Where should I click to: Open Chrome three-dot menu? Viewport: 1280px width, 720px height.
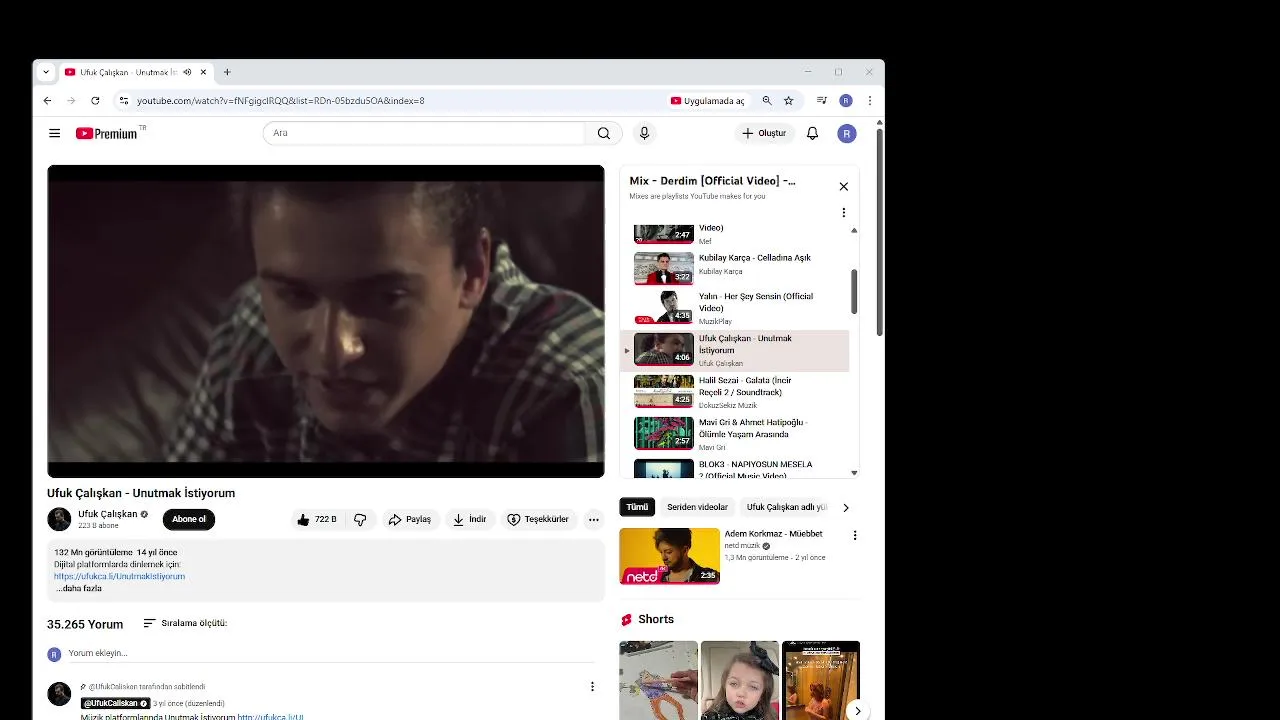[870, 101]
